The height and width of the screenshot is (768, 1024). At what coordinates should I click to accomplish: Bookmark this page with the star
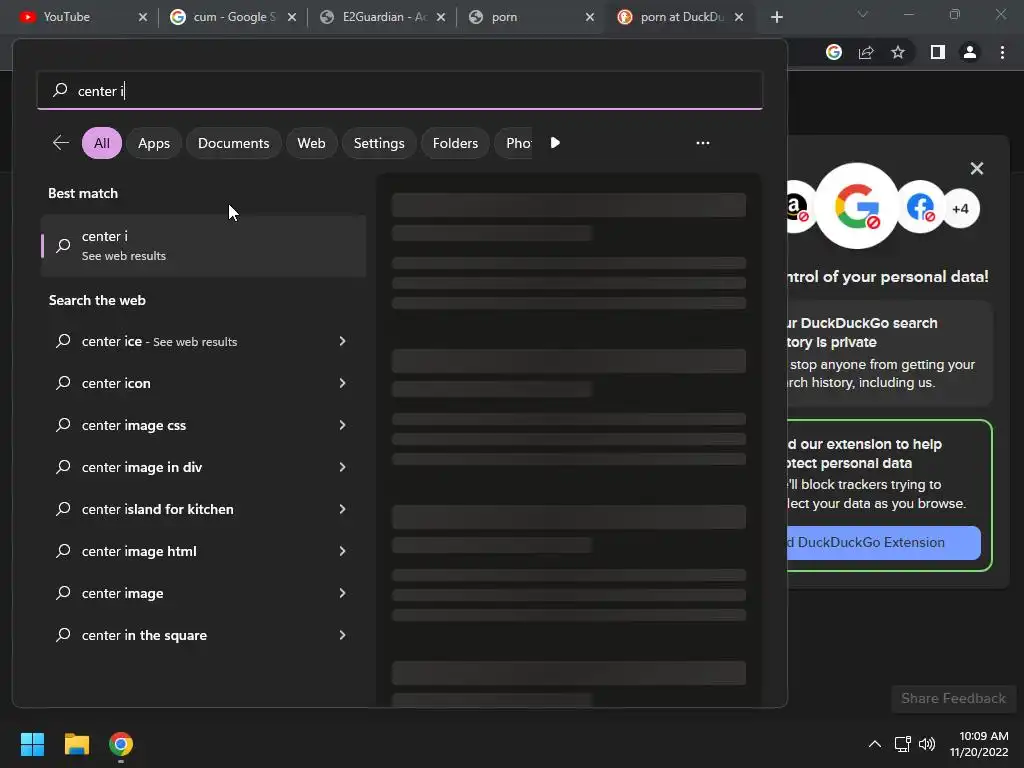point(898,52)
